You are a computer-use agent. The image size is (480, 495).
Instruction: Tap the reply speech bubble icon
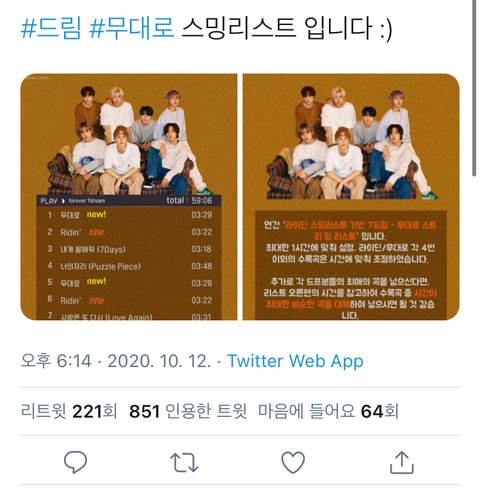pos(75,462)
